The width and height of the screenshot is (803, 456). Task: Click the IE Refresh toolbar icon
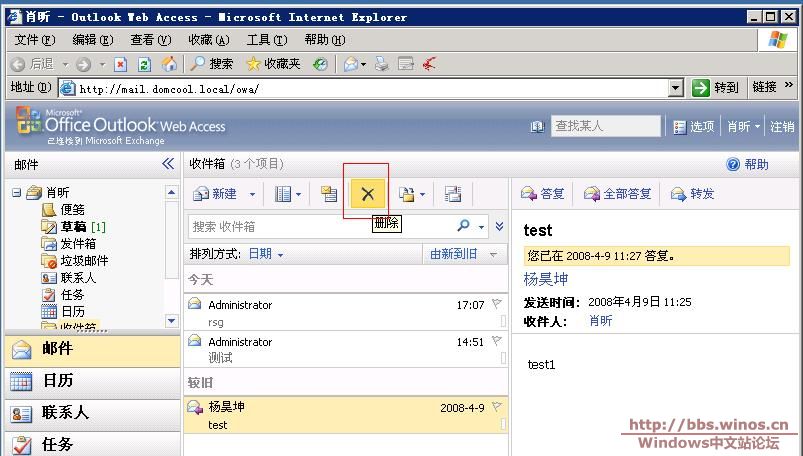tap(144, 64)
